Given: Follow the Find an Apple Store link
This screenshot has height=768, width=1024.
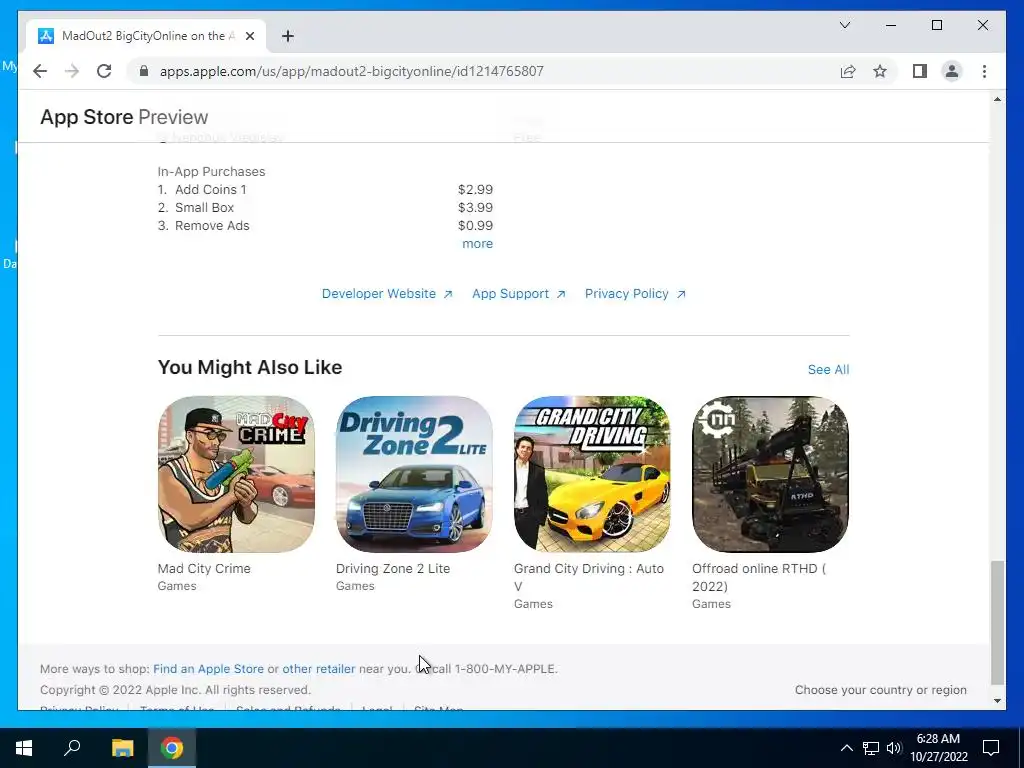Looking at the screenshot, I should point(208,669).
